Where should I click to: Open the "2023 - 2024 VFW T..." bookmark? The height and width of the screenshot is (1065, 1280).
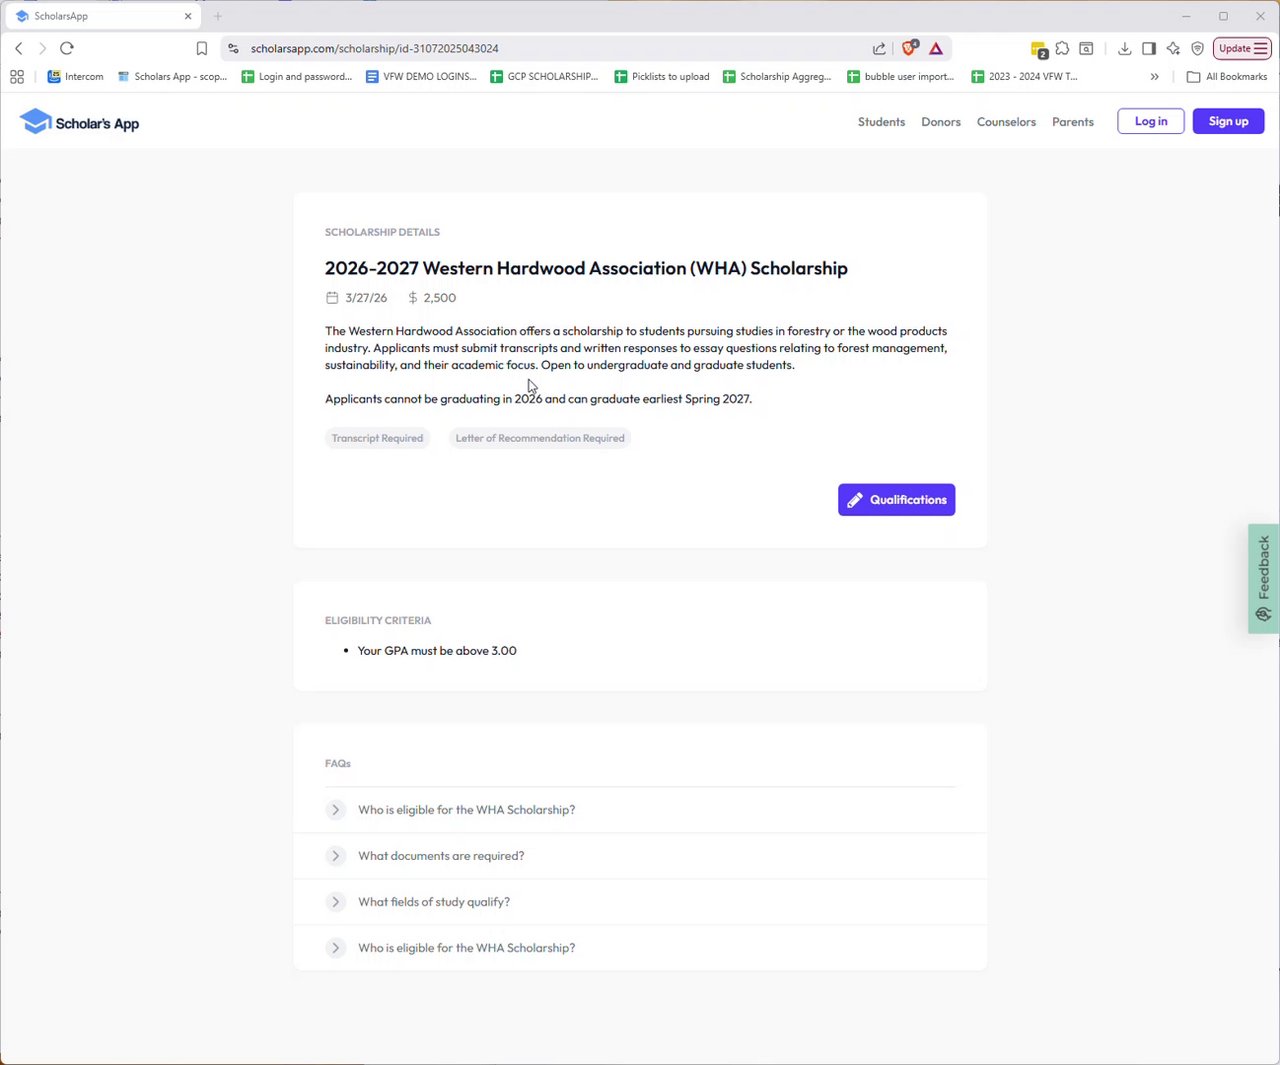[1025, 76]
